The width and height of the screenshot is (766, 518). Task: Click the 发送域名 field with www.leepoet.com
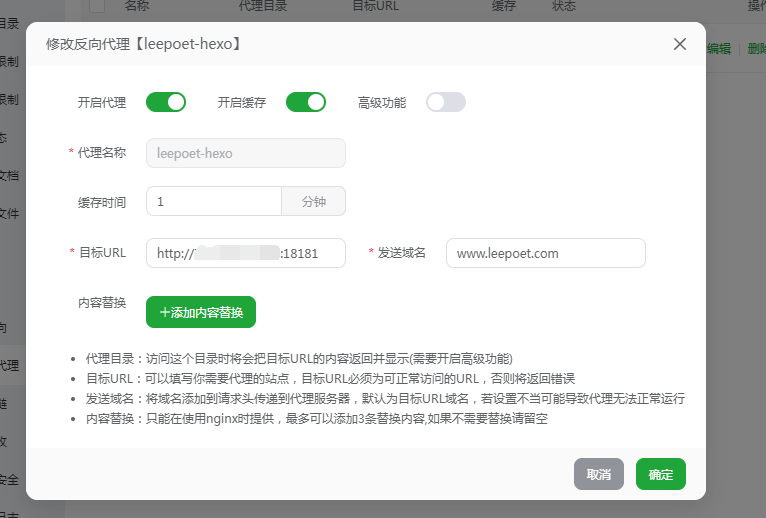(x=546, y=253)
